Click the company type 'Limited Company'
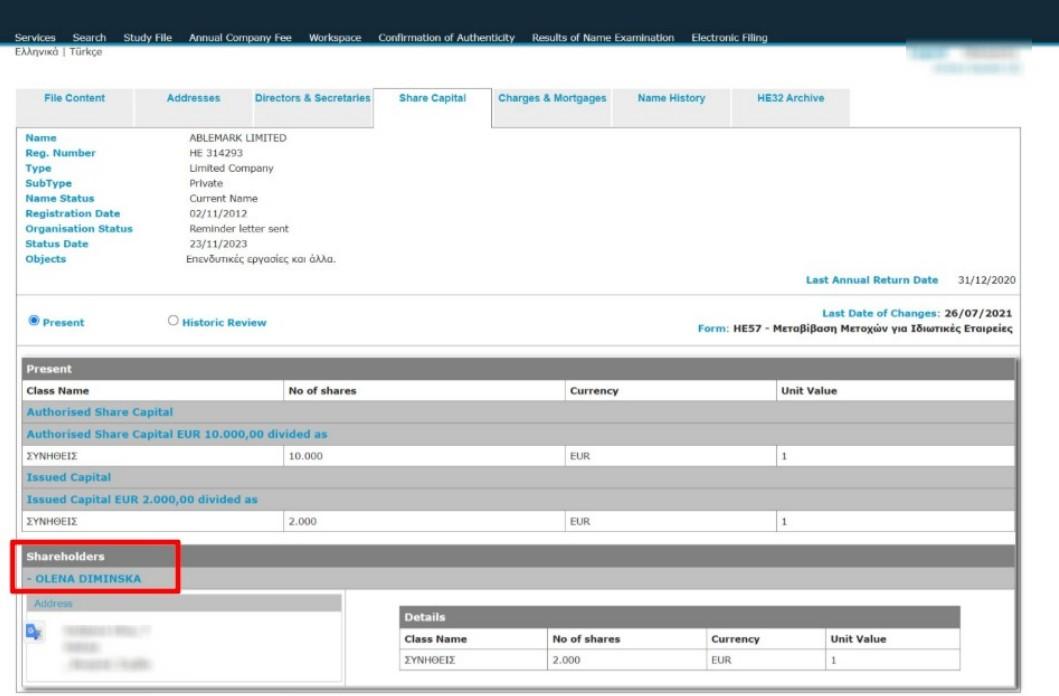Image resolution: width=1059 pixels, height=696 pixels. click(x=231, y=169)
